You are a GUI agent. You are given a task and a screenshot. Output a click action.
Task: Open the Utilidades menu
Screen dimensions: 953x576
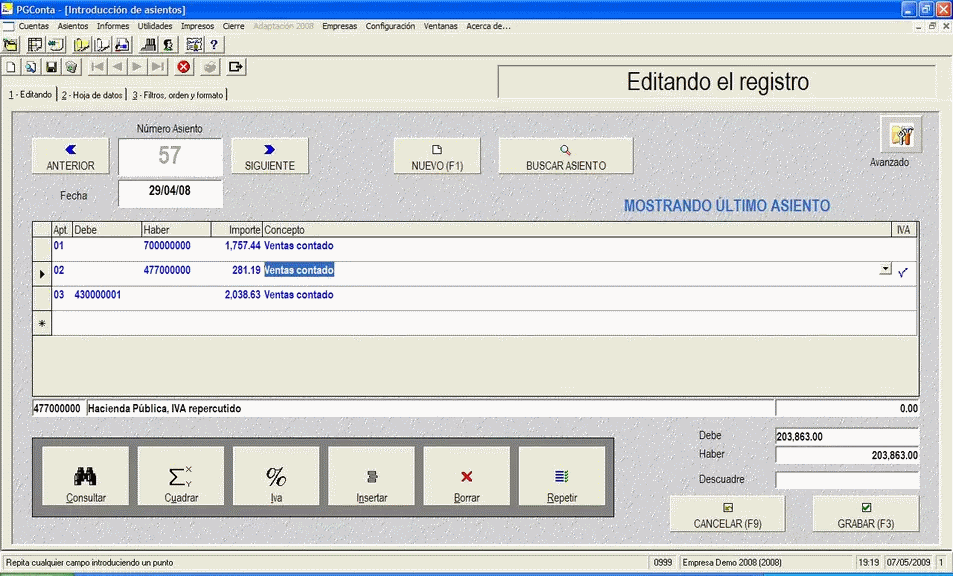click(x=155, y=26)
